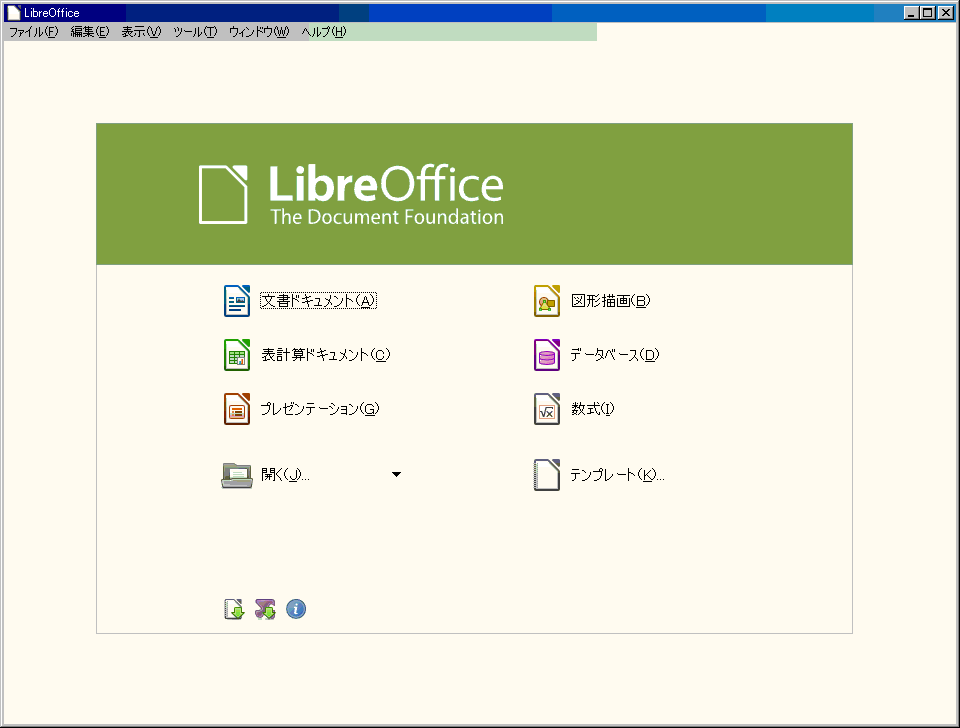The image size is (960, 728).
Task: Open the 表示(V) menu
Action: 141,32
